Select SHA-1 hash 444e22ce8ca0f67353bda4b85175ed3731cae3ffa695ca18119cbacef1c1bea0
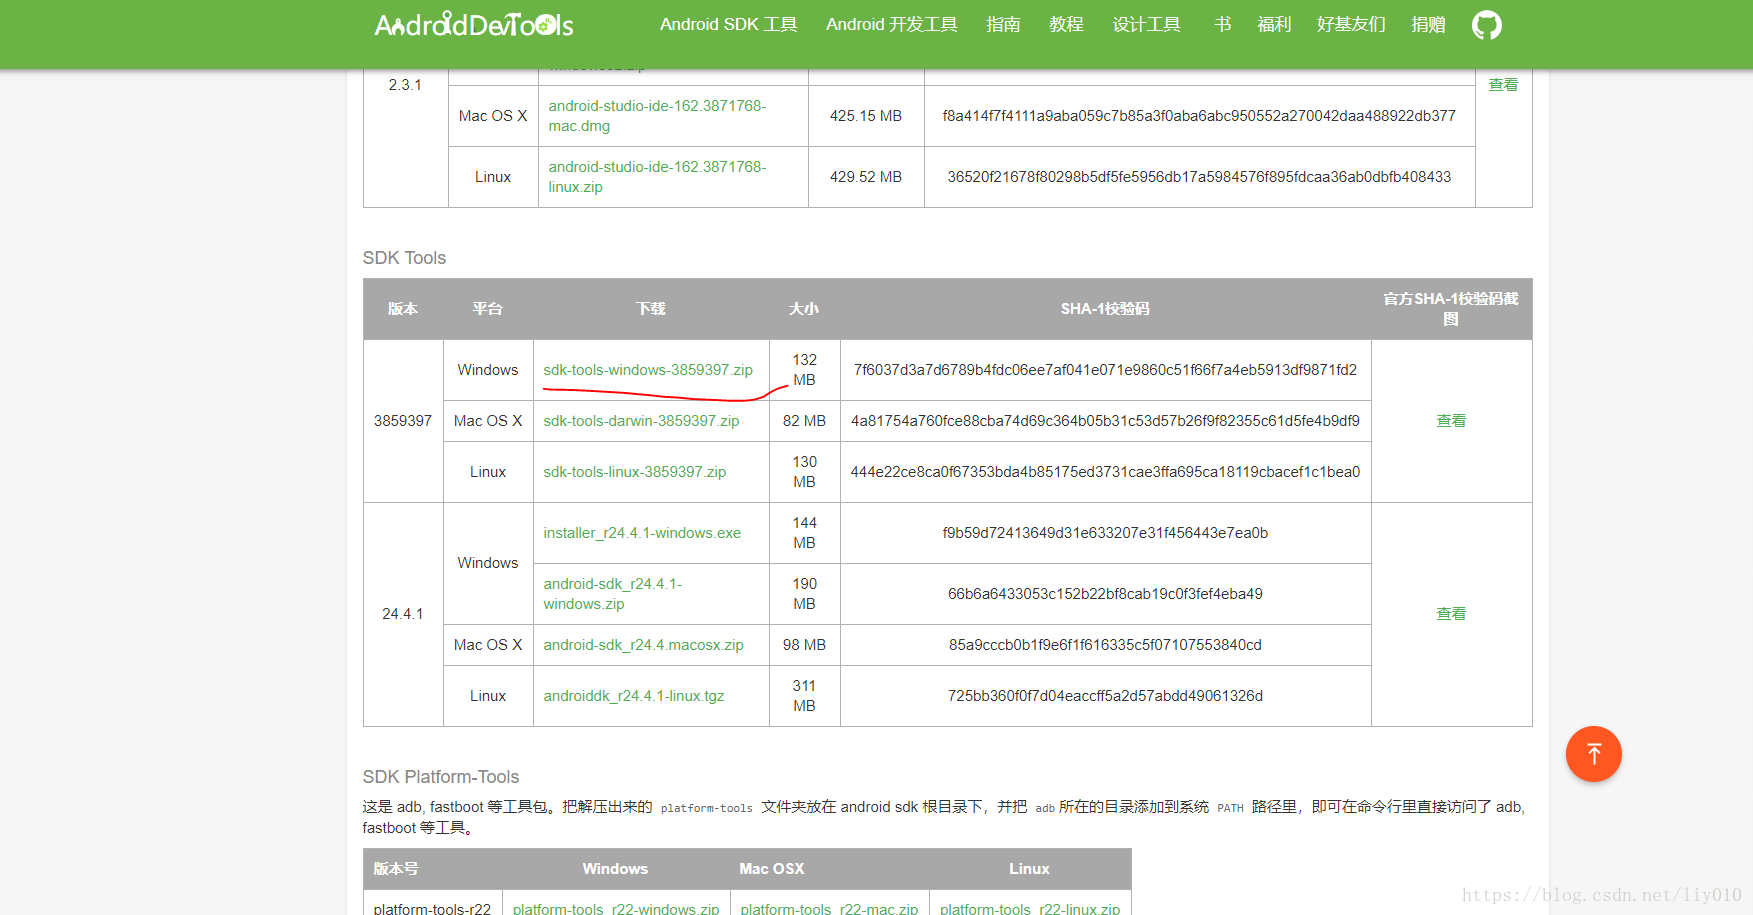This screenshot has width=1753, height=915. tap(1105, 472)
